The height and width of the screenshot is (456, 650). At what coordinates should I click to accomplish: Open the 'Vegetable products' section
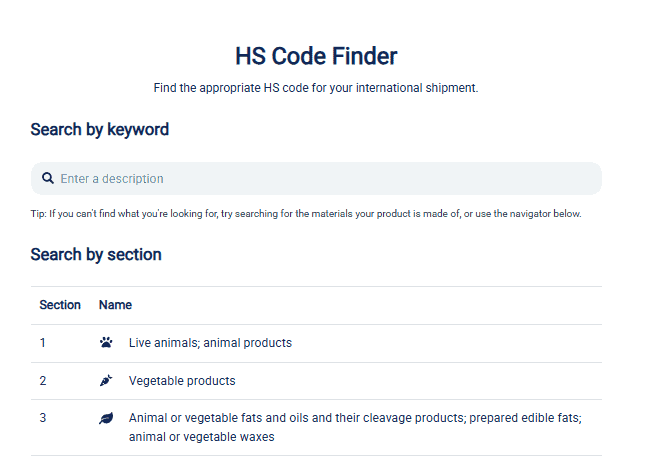point(182,381)
